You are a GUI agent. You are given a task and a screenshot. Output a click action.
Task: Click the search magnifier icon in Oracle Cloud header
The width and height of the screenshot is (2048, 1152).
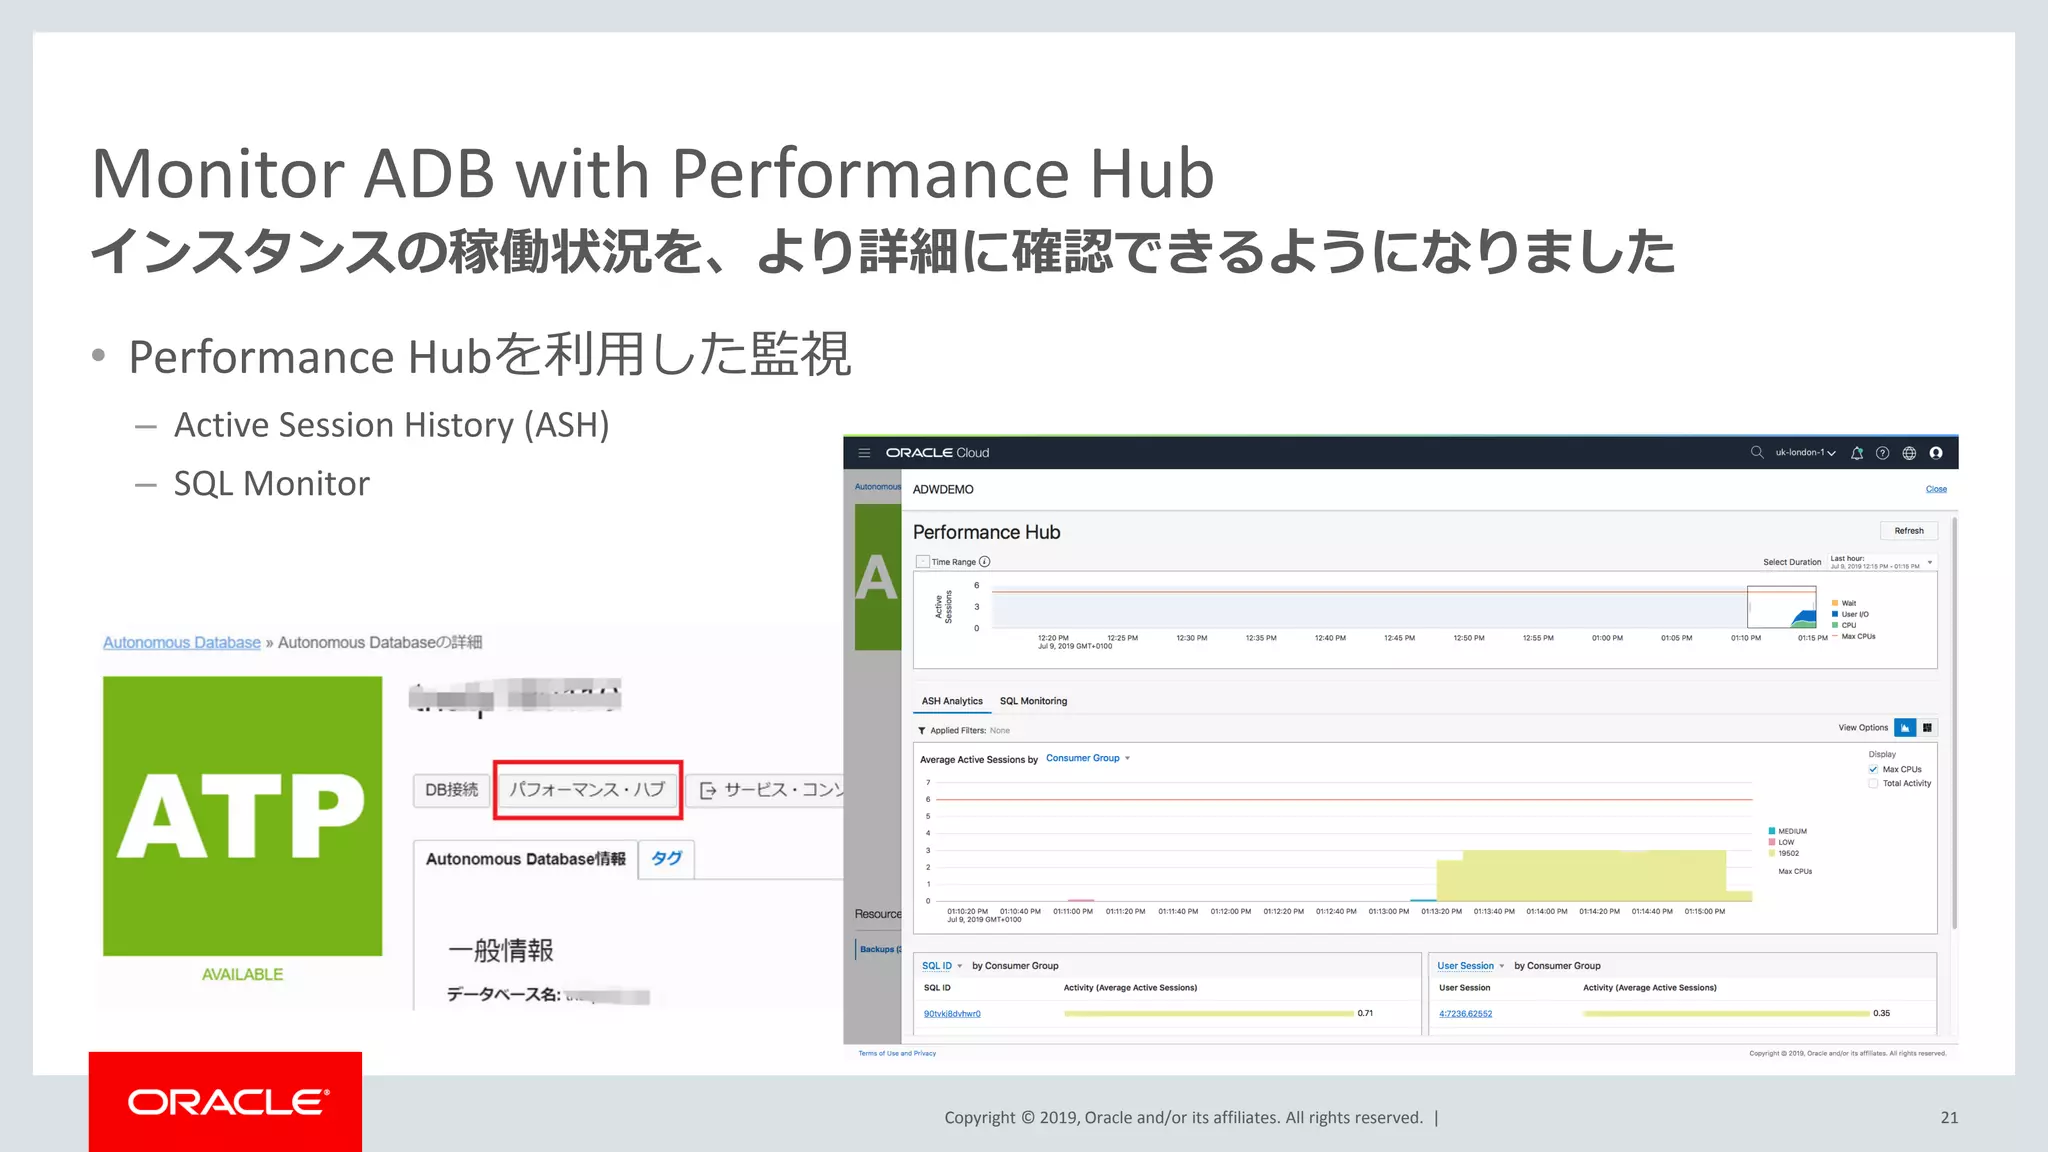pos(1757,453)
